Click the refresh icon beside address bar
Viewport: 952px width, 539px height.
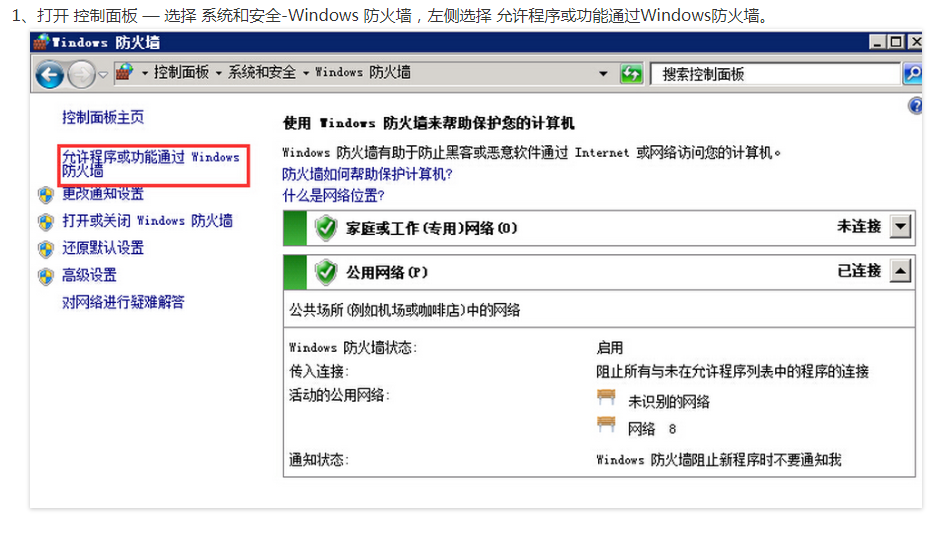[631, 74]
